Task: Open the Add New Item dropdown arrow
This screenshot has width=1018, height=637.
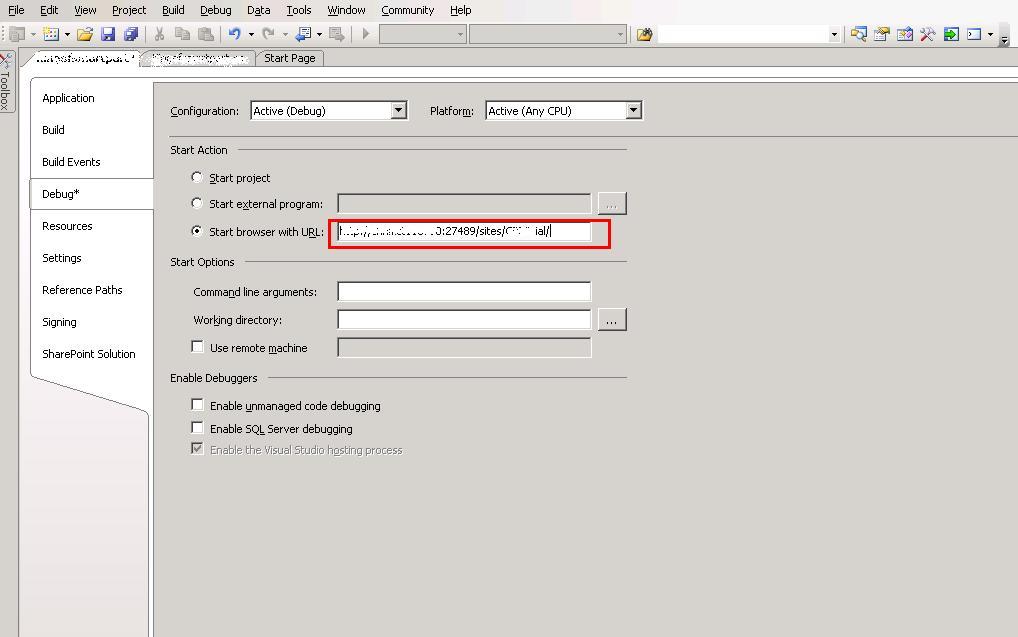Action: (x=67, y=34)
